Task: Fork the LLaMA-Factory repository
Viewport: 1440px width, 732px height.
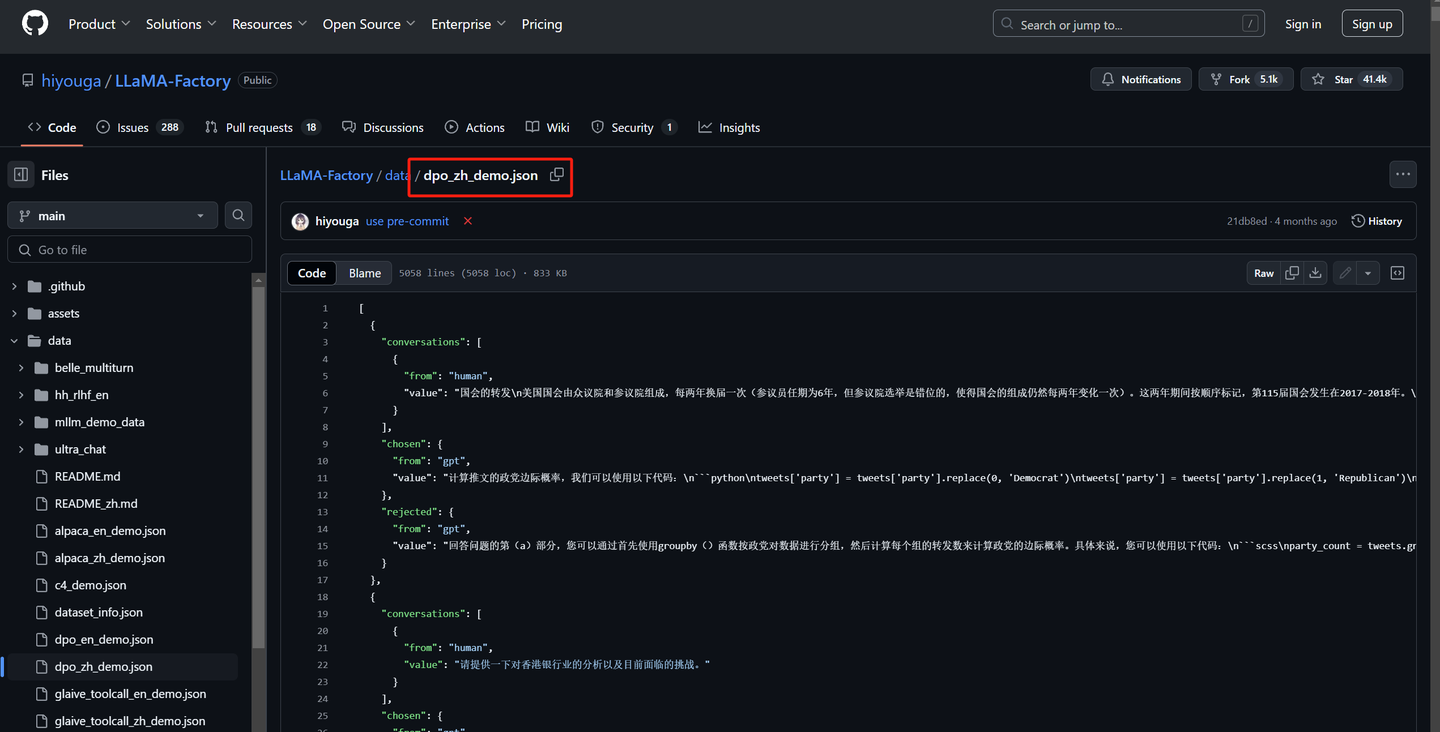Action: (1246, 79)
